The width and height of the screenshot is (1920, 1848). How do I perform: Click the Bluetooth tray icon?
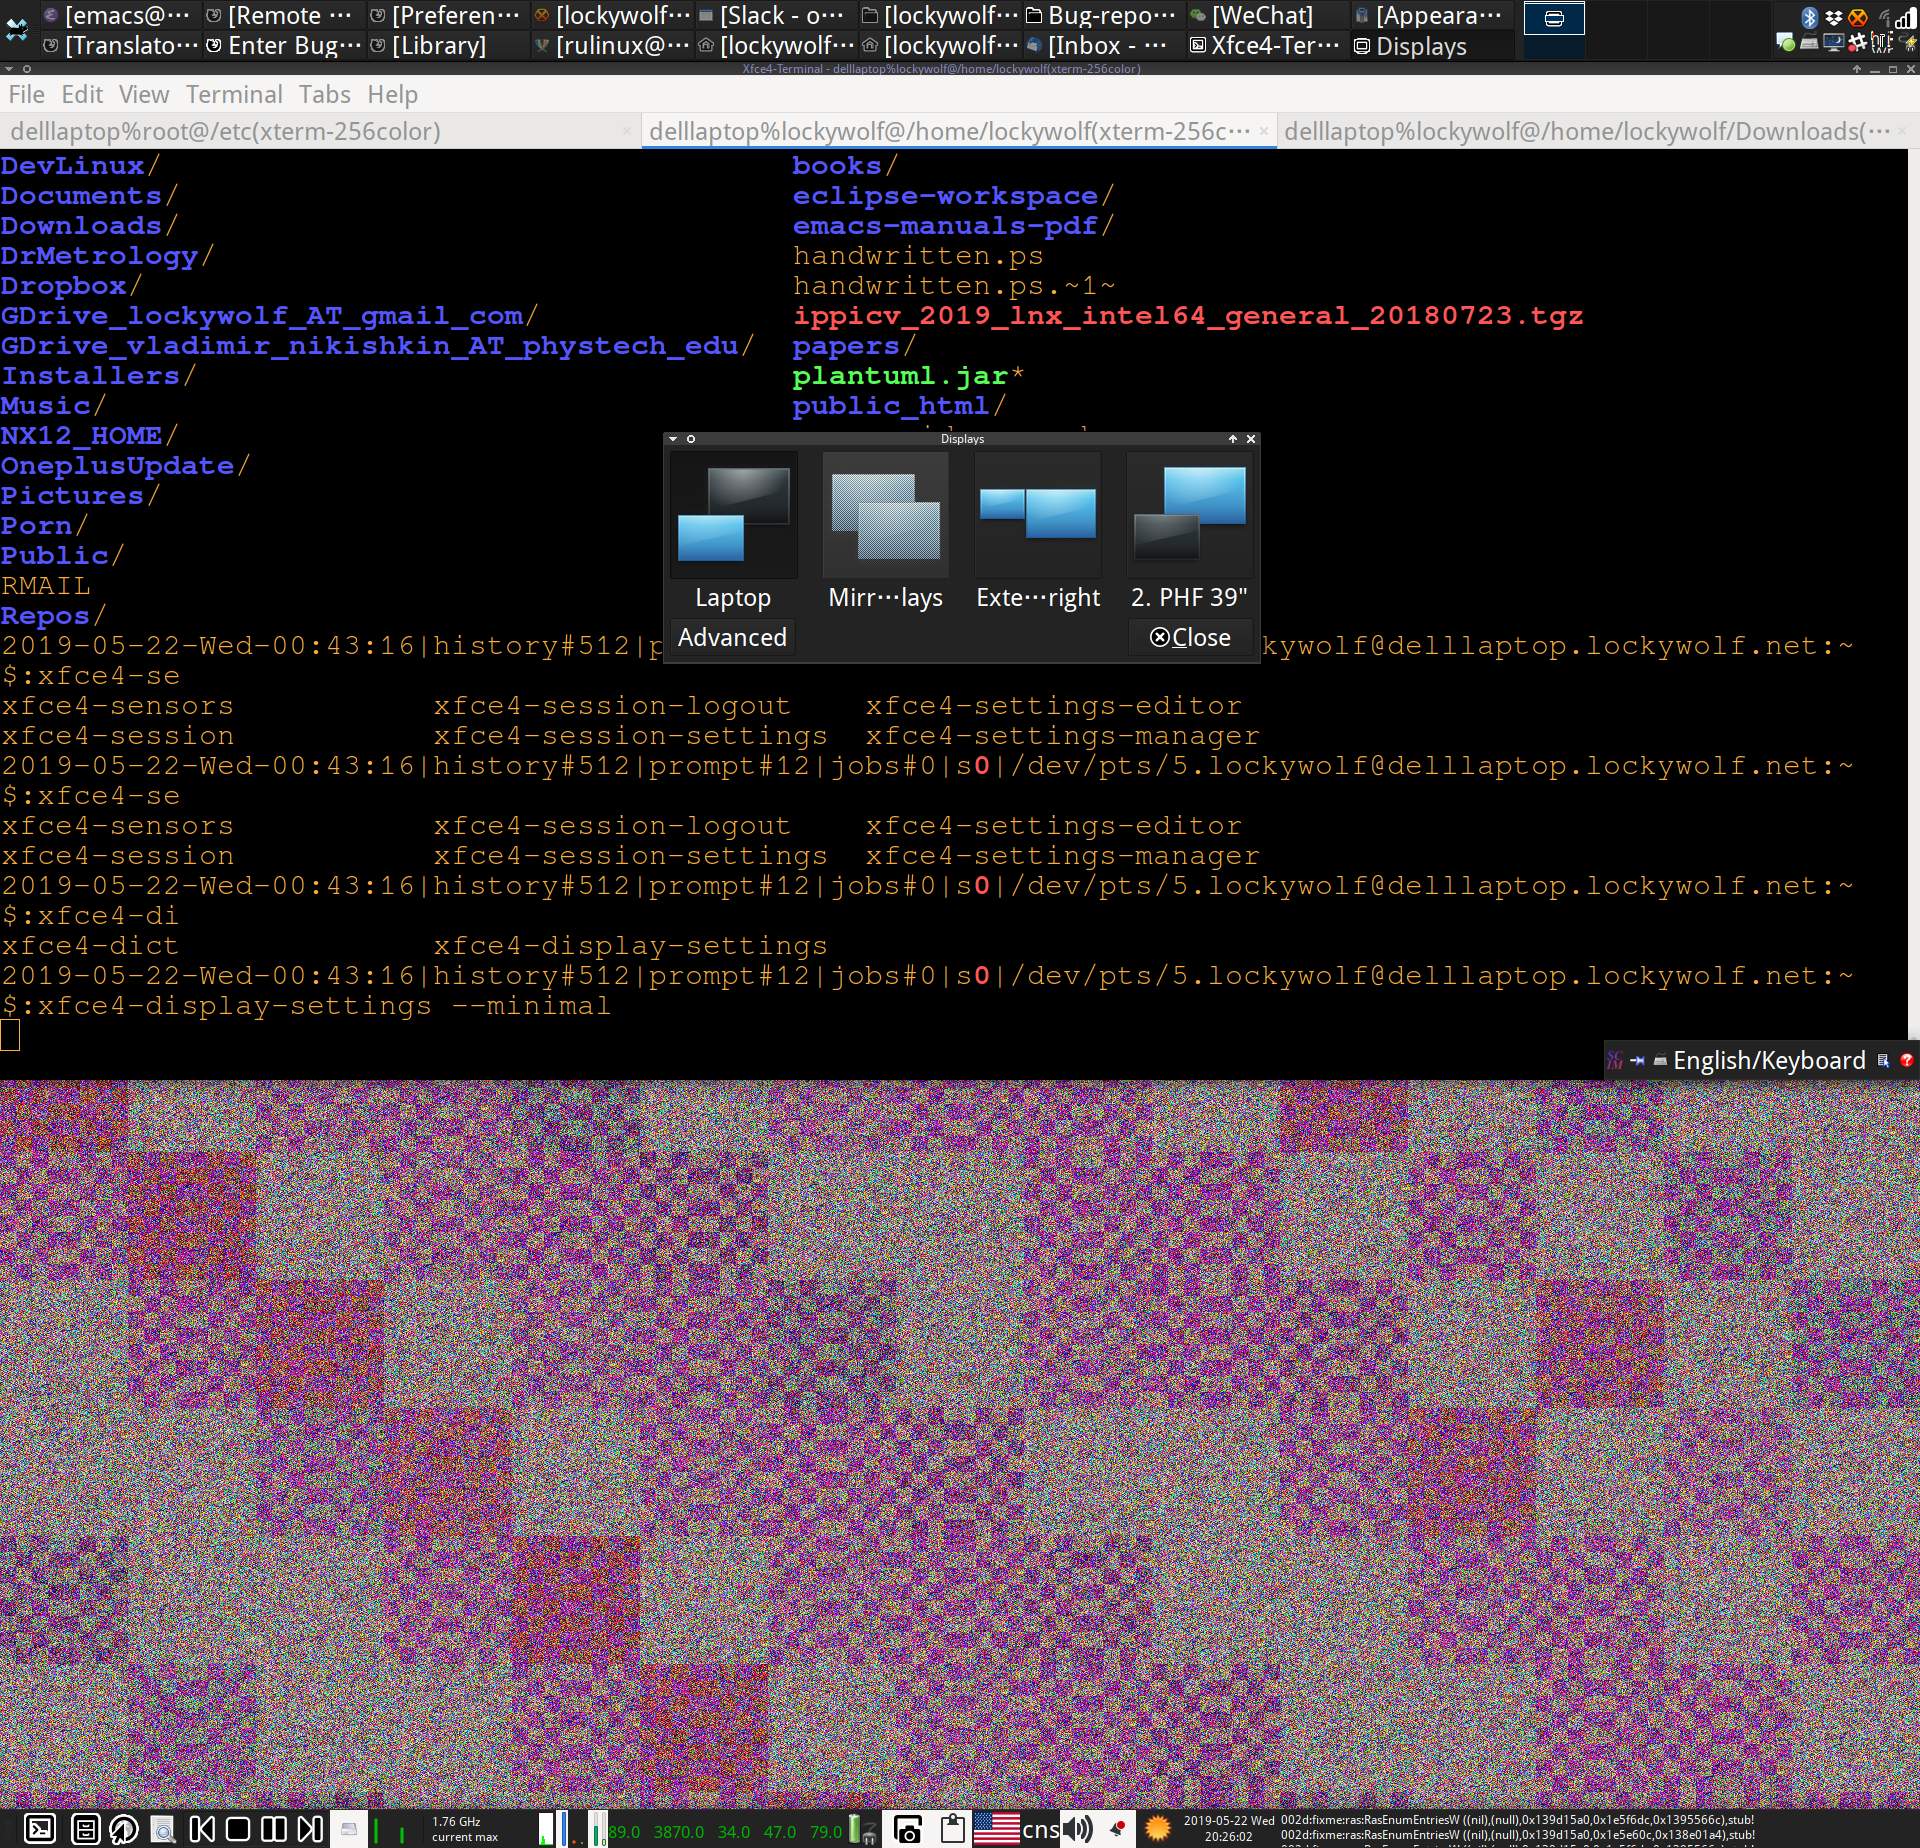pos(1808,17)
